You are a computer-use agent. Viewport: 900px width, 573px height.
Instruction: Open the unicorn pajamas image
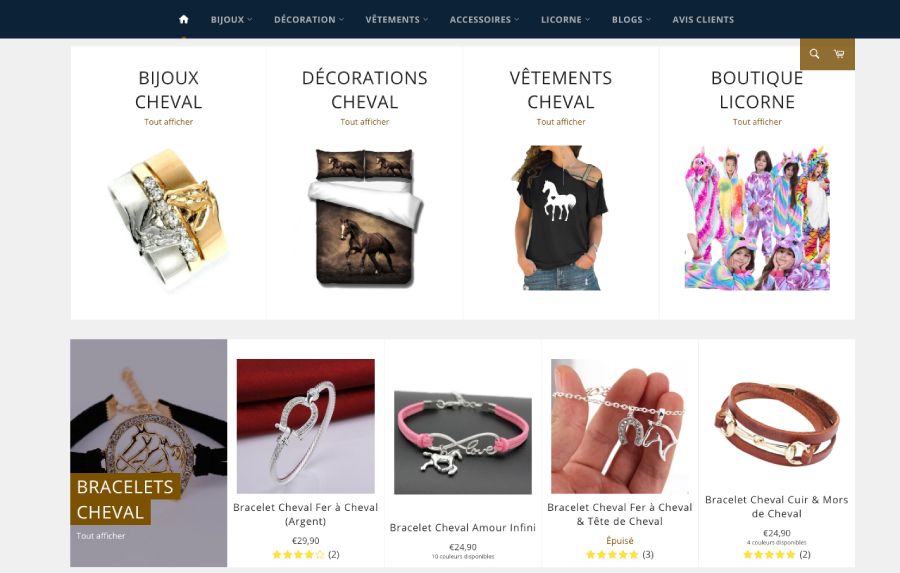click(x=757, y=218)
